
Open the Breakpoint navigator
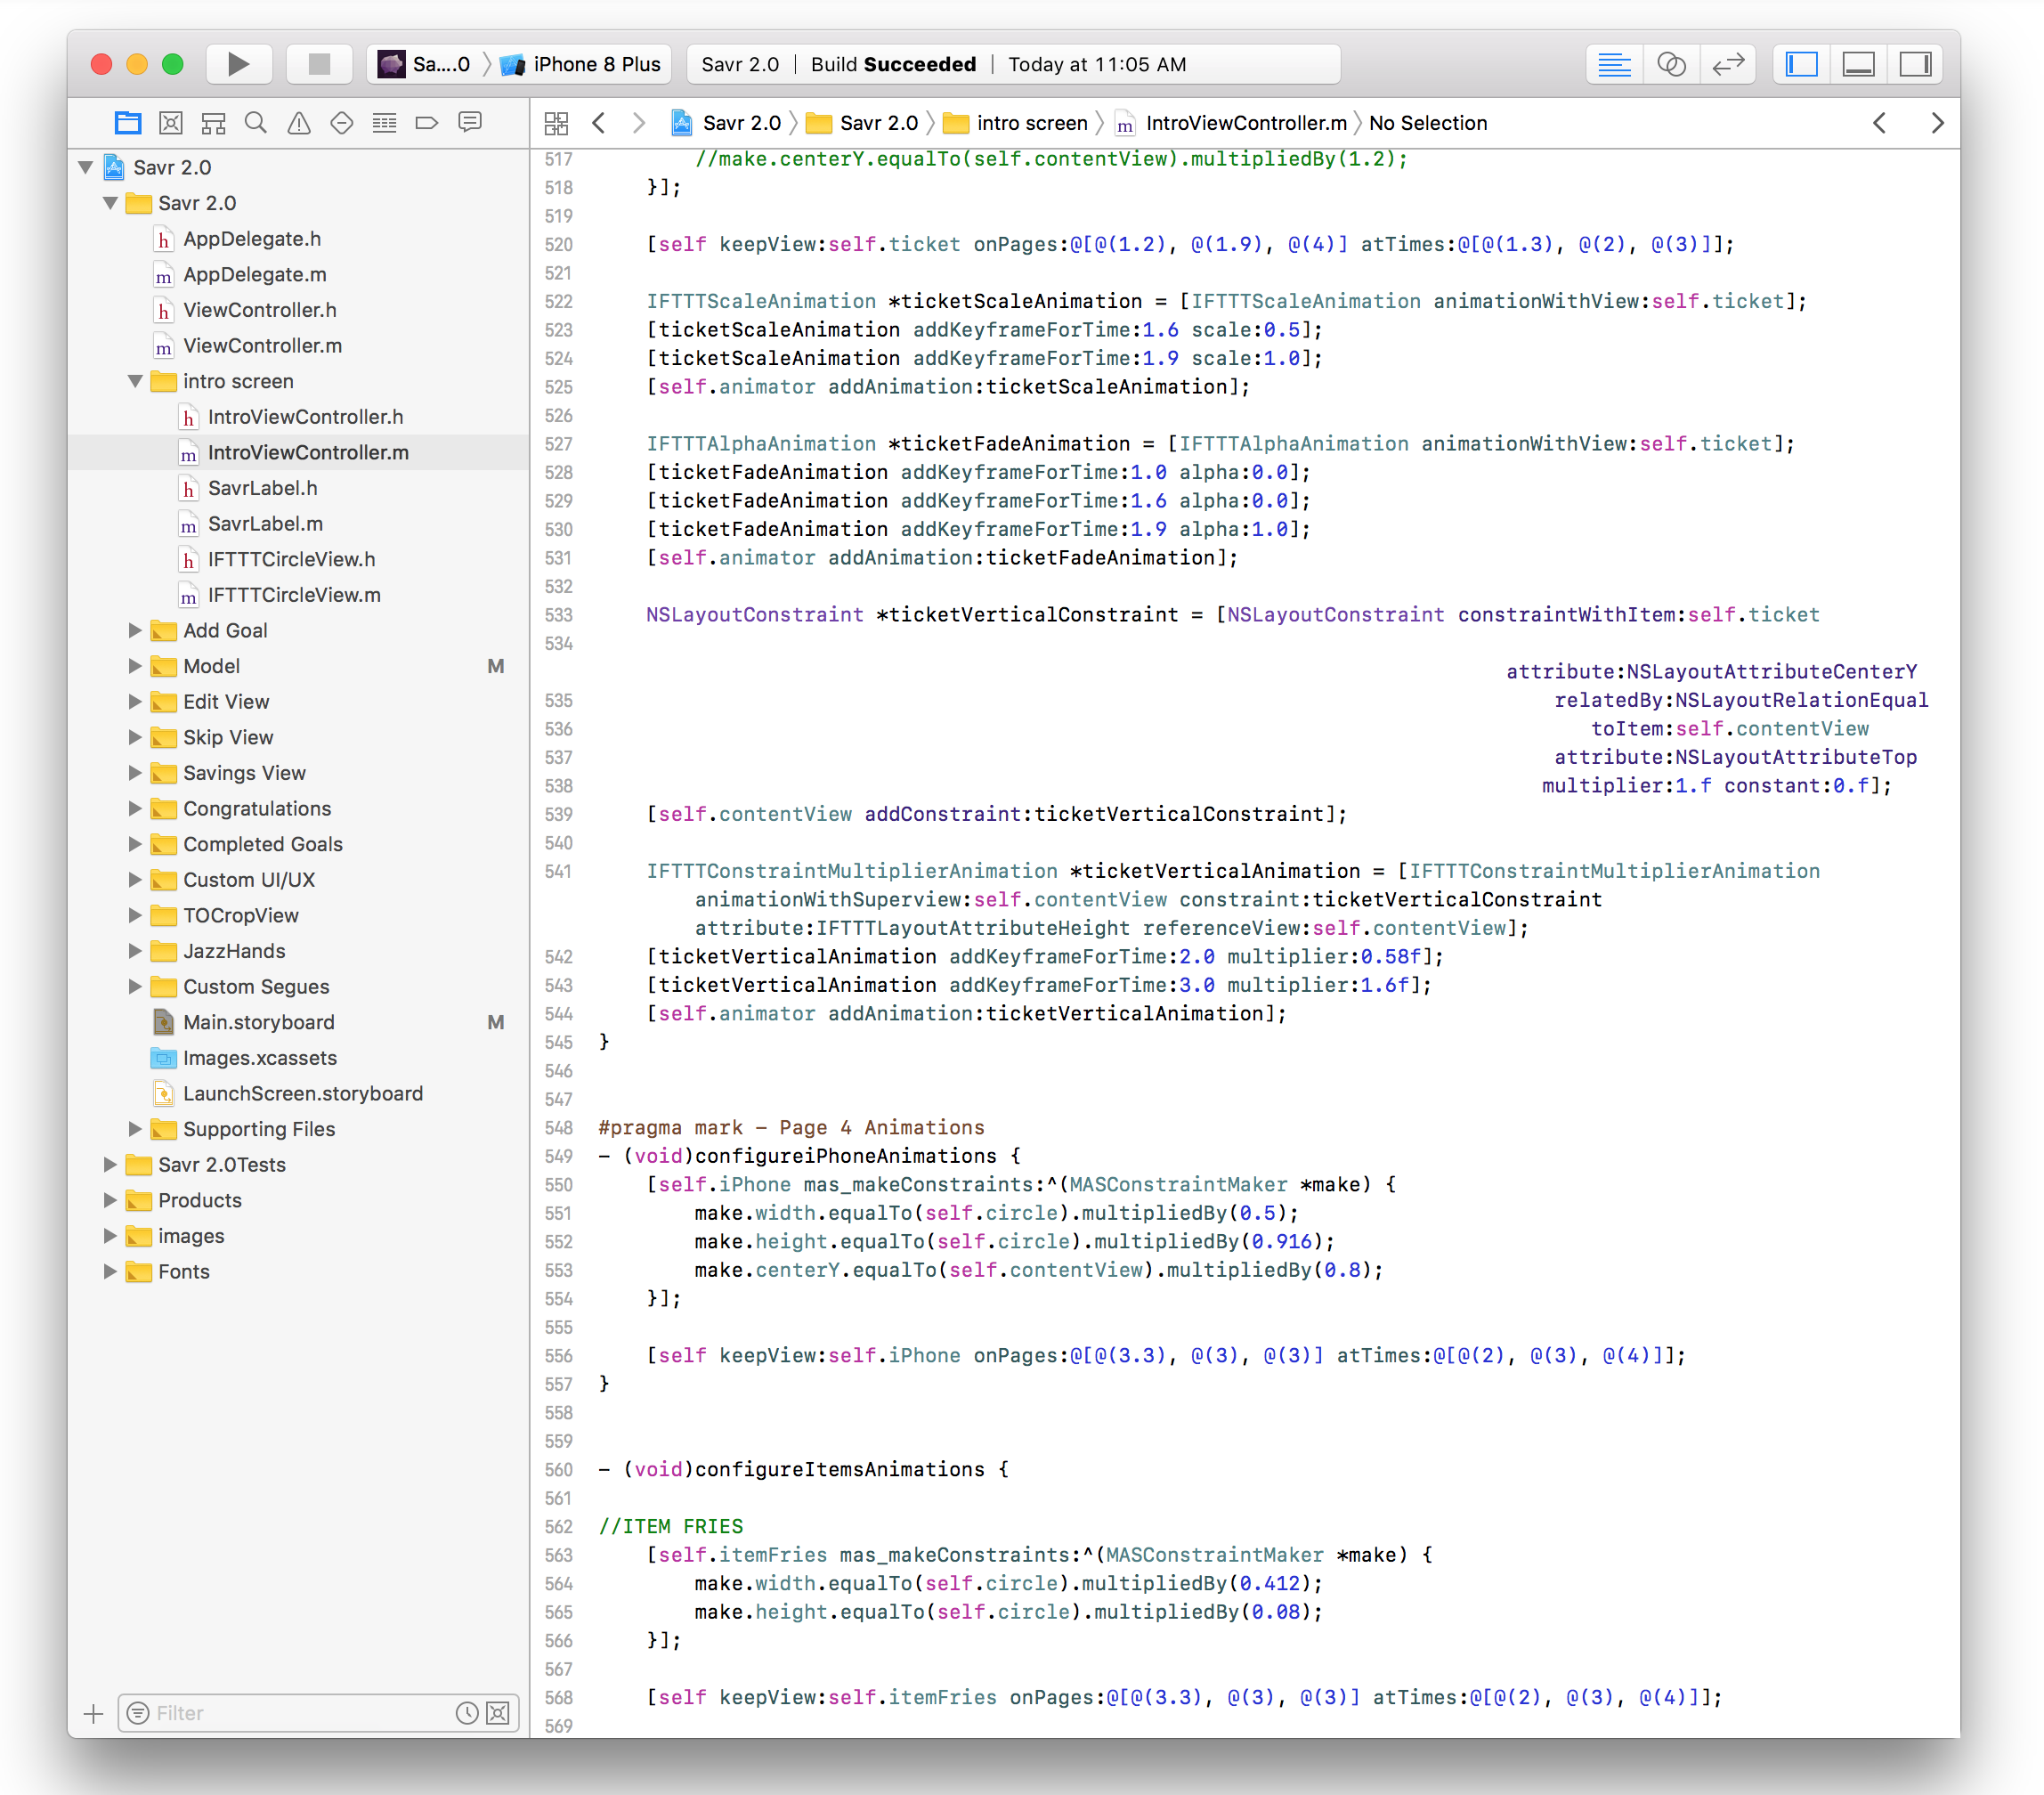[427, 123]
